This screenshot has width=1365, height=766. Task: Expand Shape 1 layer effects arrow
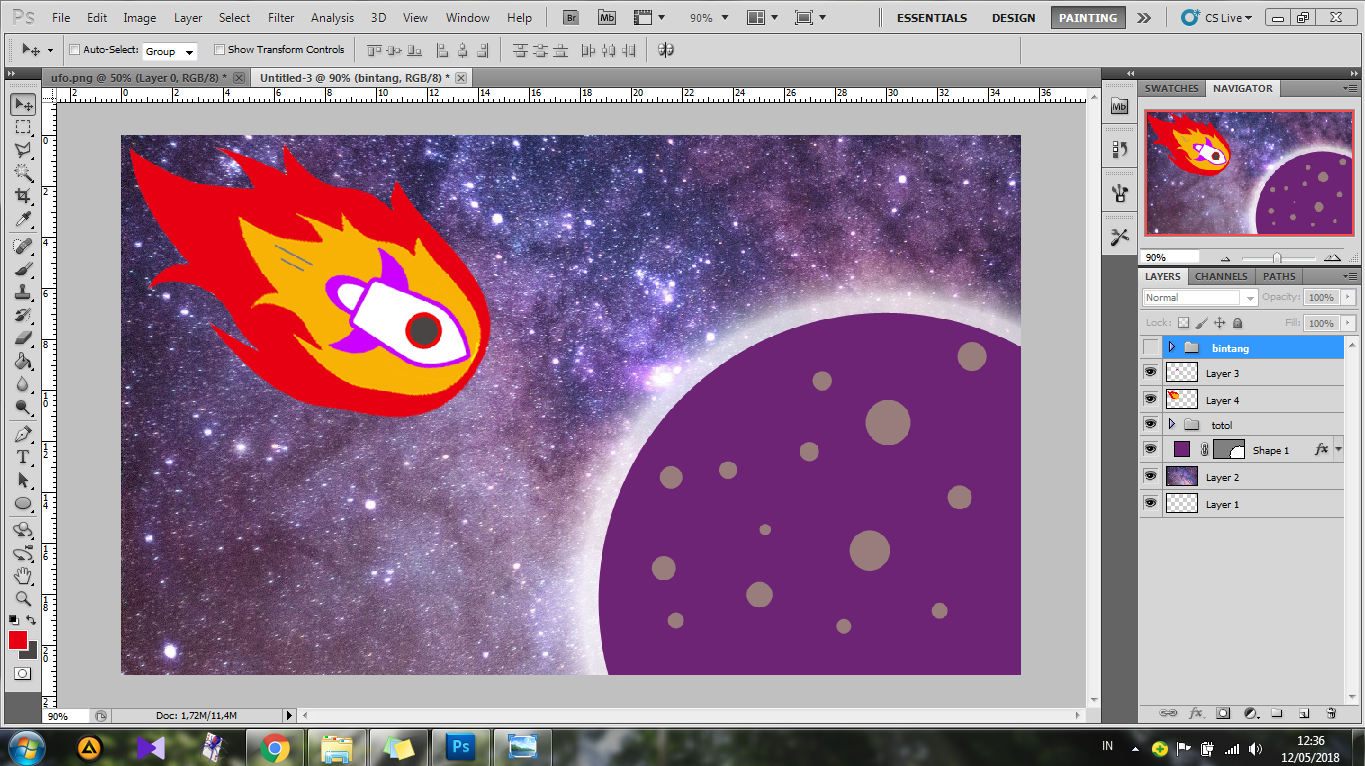click(1339, 450)
